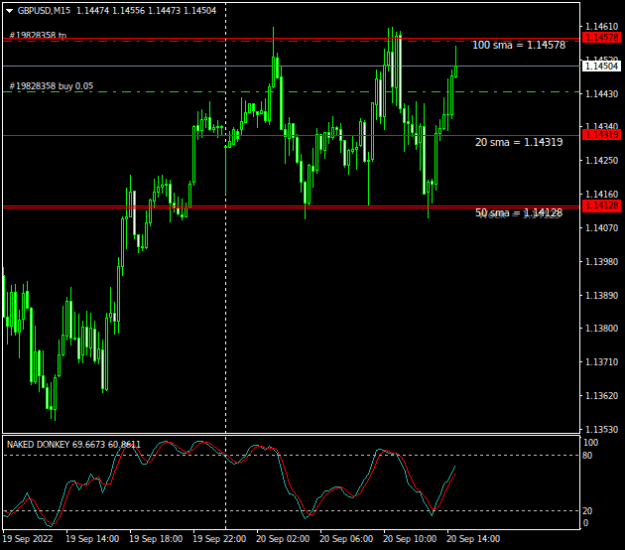Click the 1.13620 price scale value
The width and height of the screenshot is (625, 550).
pyautogui.click(x=601, y=396)
